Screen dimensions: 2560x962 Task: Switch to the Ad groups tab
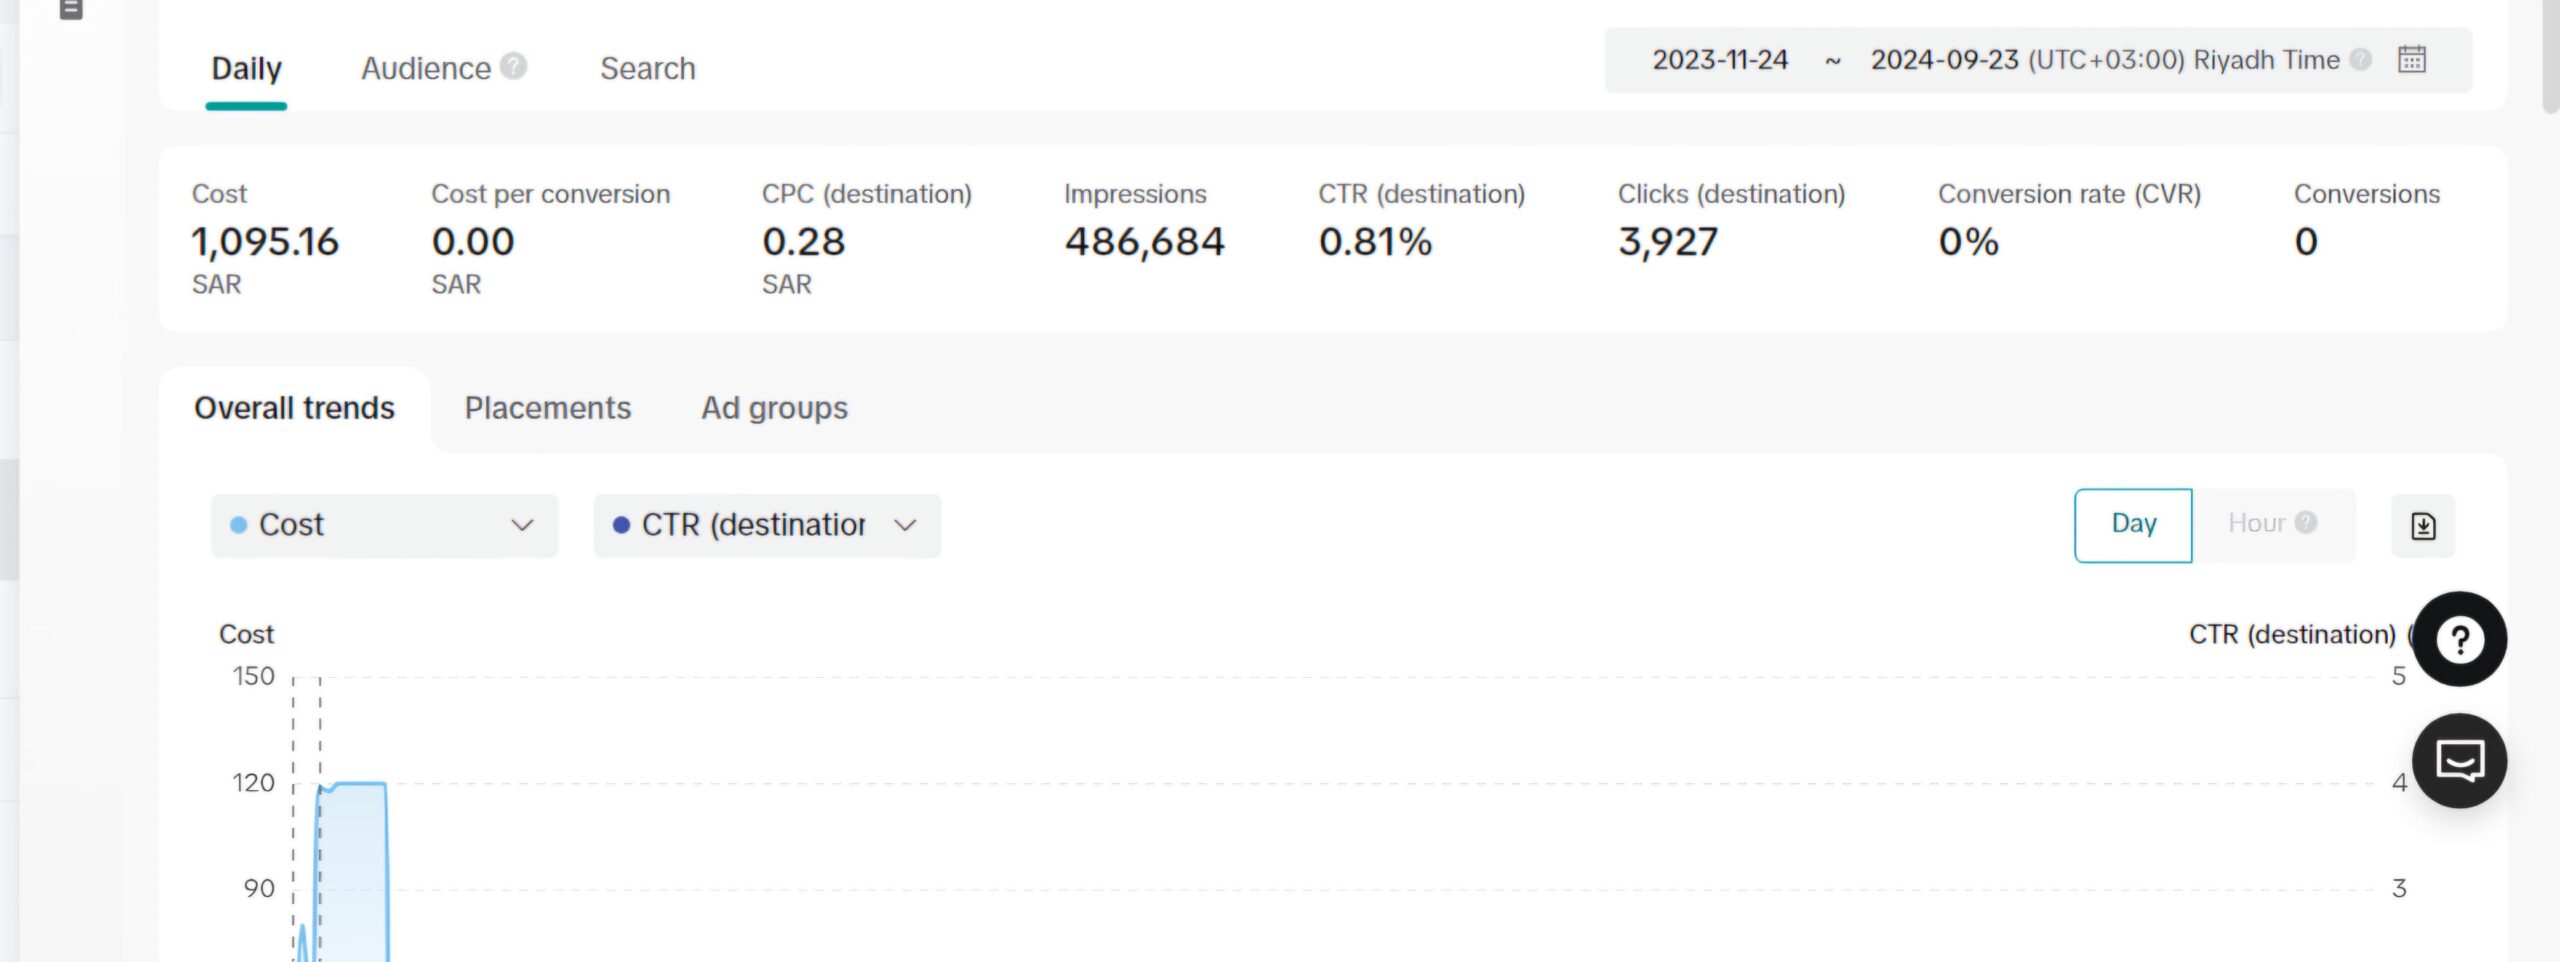pos(774,408)
